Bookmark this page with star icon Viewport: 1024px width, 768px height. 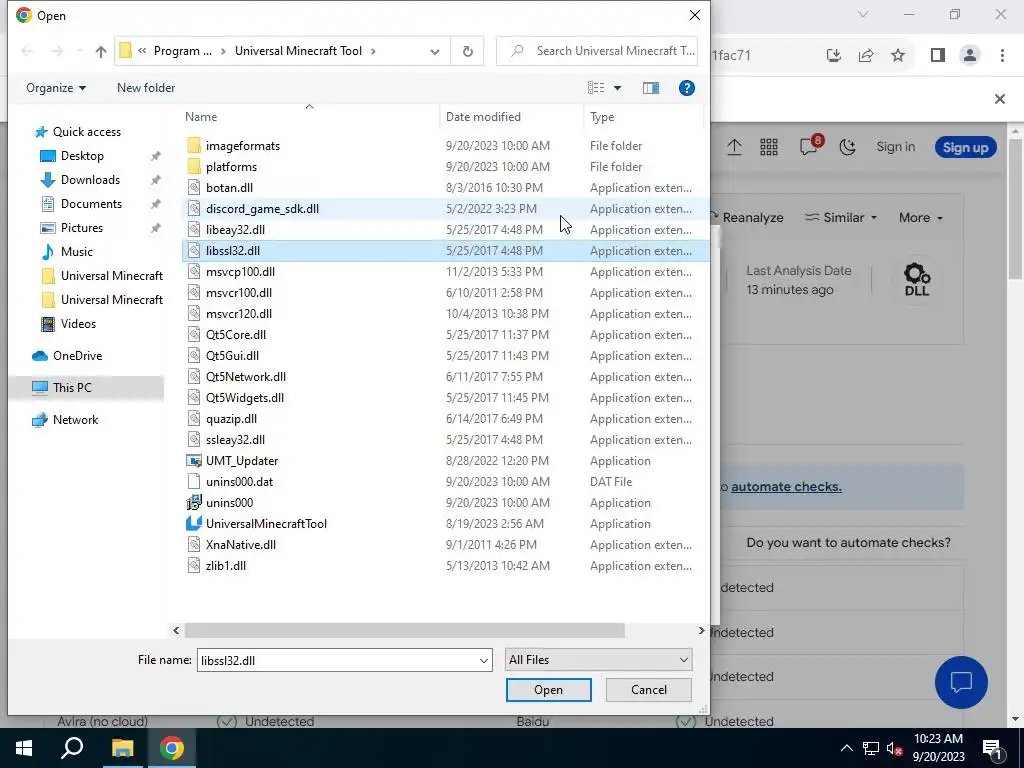tap(898, 56)
